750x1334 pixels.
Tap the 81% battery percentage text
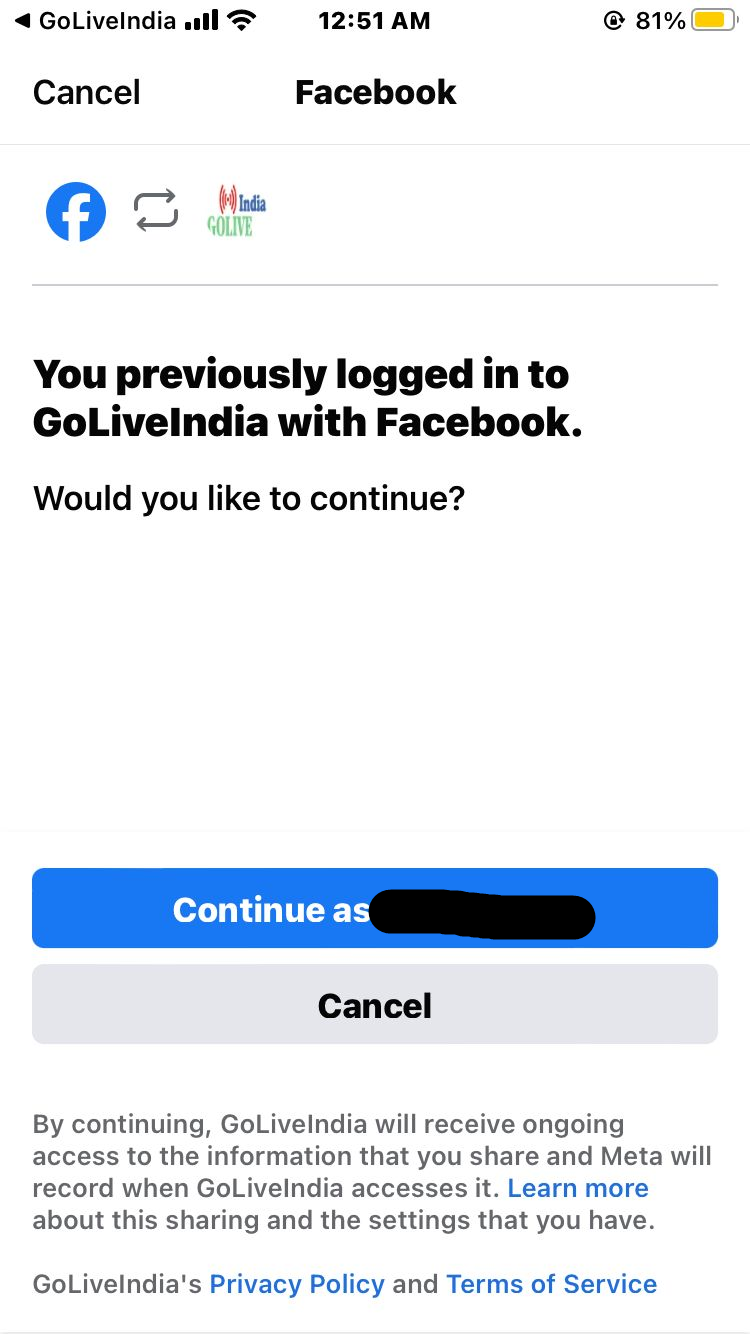point(660,20)
